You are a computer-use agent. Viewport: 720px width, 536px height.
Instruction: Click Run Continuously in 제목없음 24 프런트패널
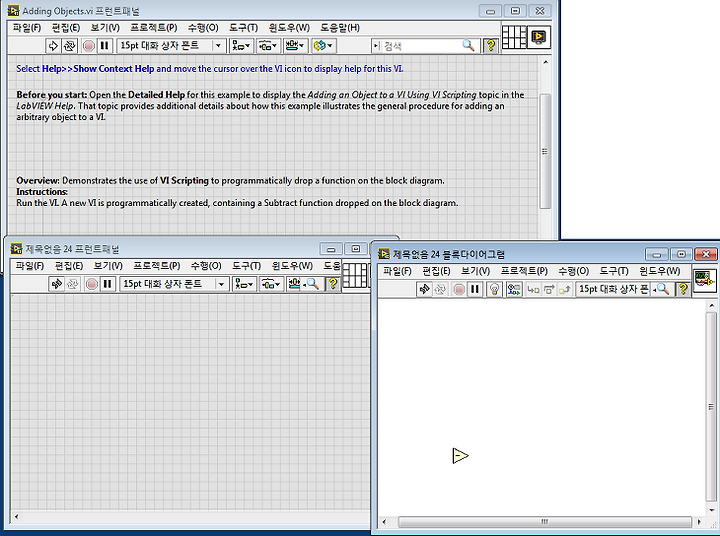click(x=73, y=284)
